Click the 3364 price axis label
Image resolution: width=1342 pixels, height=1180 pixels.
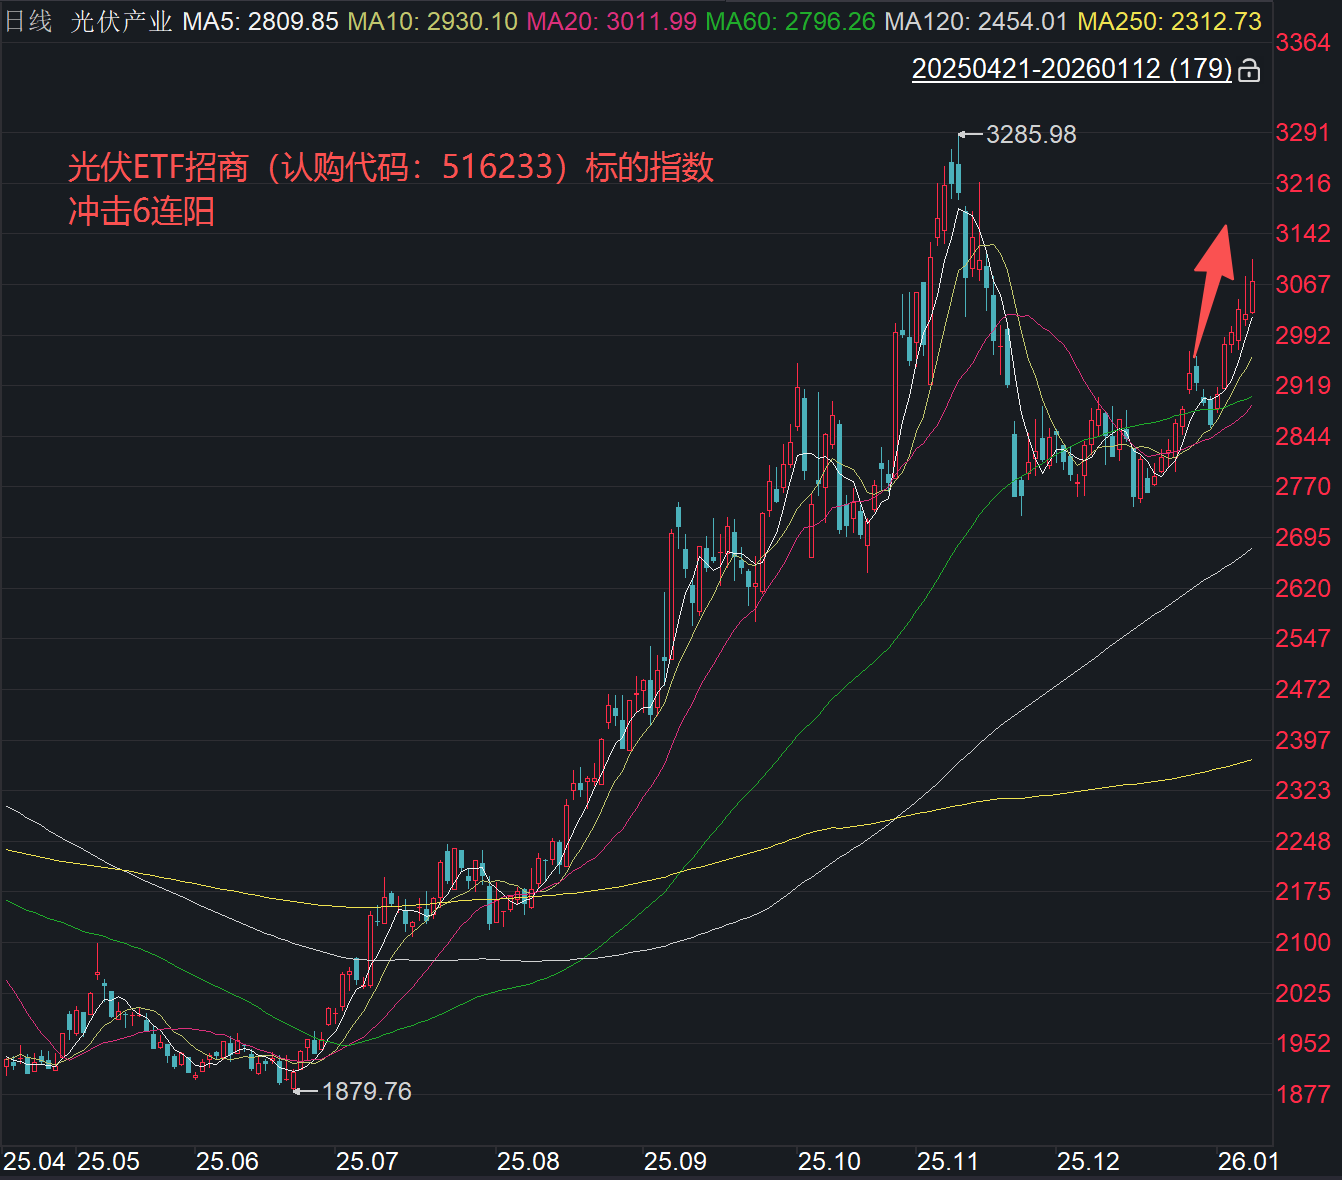(1305, 42)
